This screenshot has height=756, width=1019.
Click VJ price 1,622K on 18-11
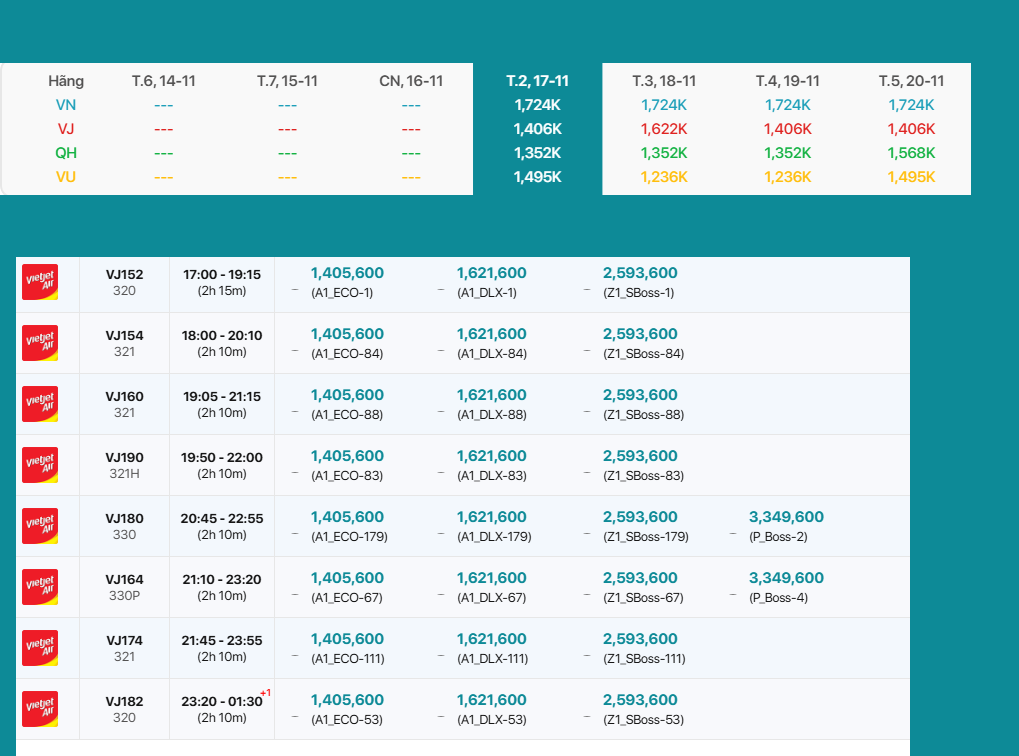tap(664, 129)
